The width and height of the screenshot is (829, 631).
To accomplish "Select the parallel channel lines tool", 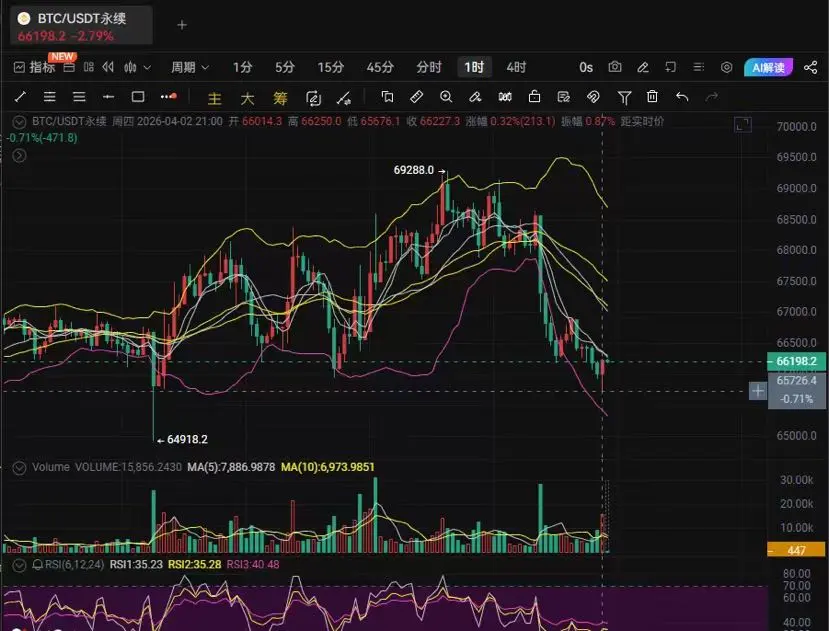I will (50, 97).
